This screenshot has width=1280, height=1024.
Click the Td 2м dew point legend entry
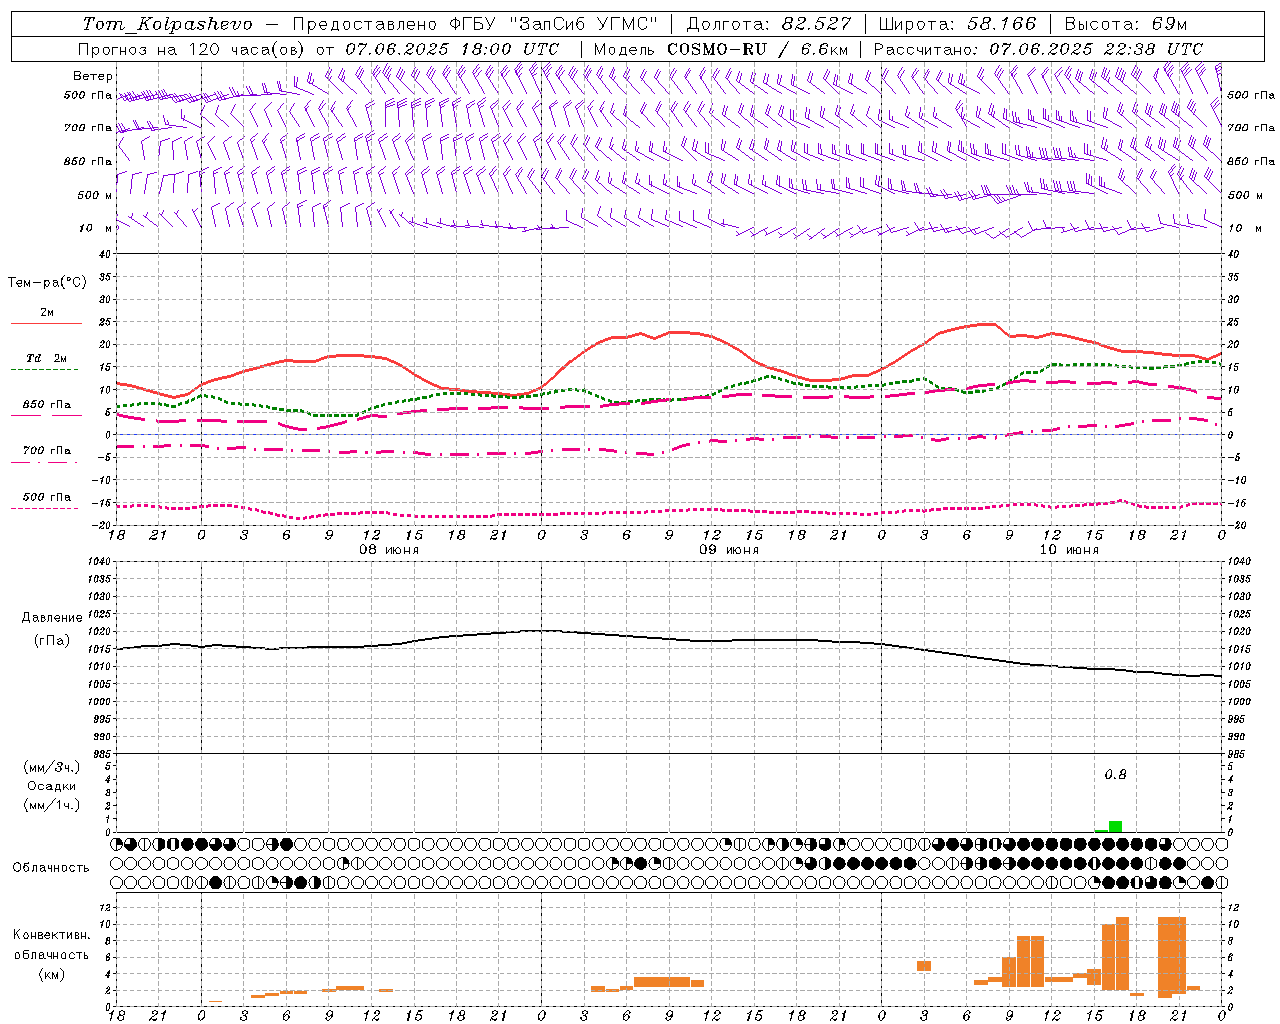click(47, 358)
